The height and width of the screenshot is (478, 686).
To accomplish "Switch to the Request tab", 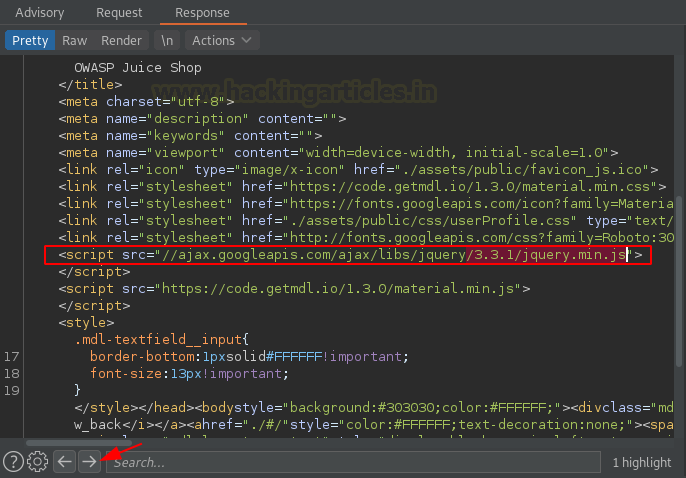I will (119, 13).
